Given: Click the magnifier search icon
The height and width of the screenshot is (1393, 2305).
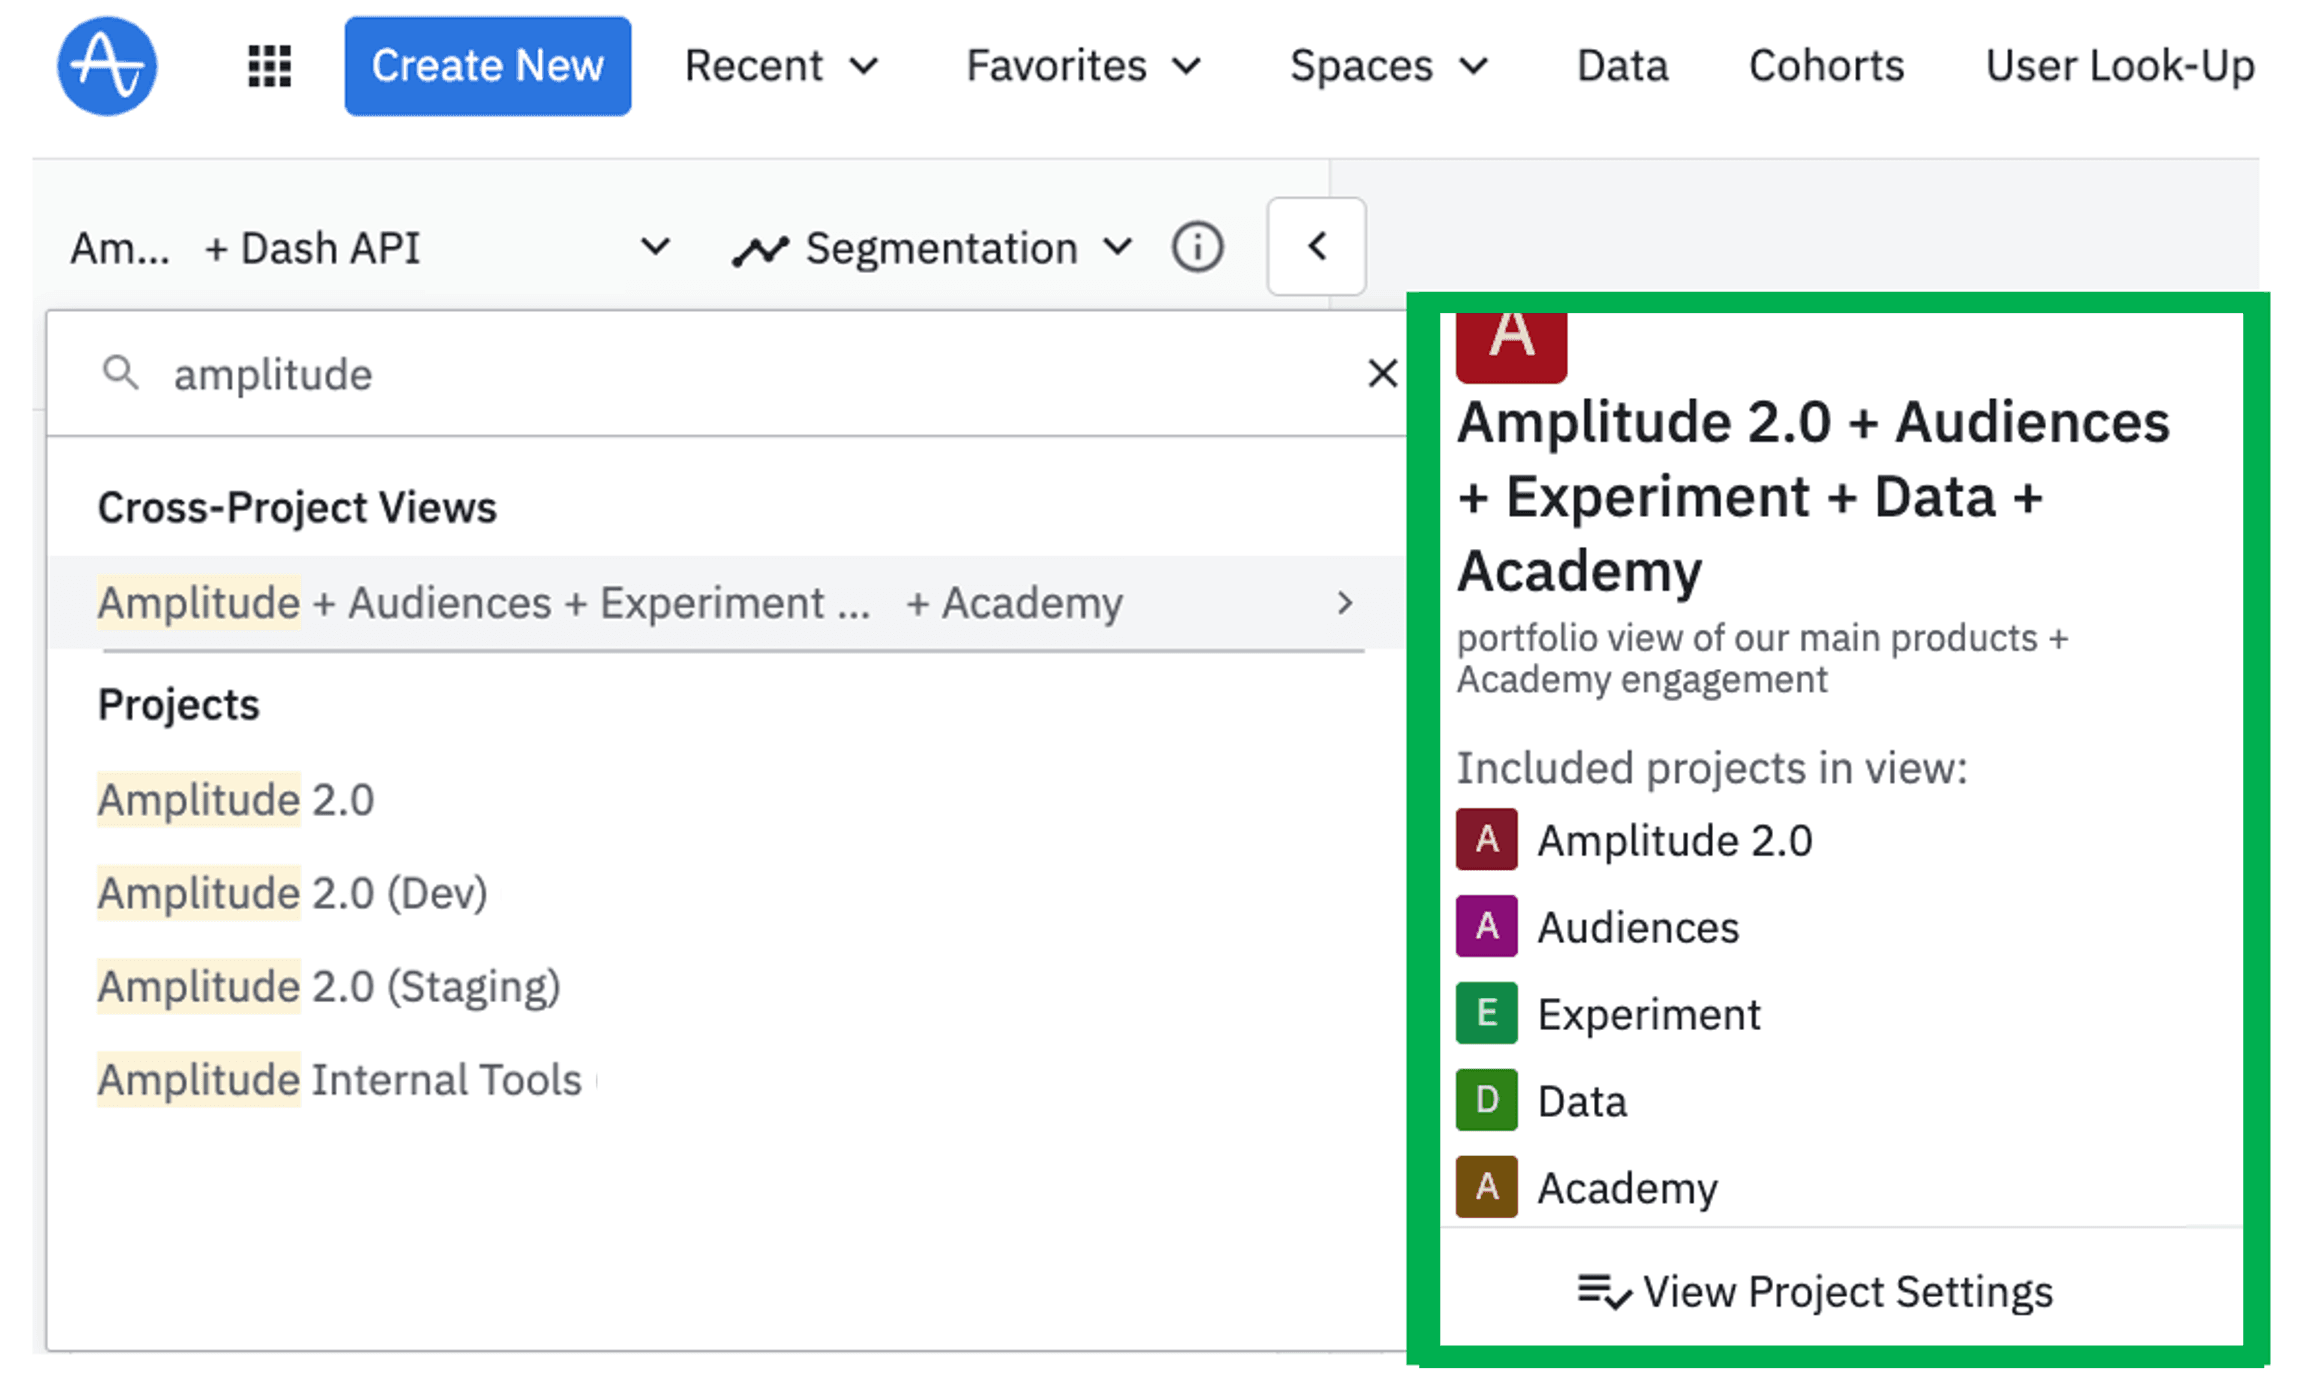Looking at the screenshot, I should pyautogui.click(x=121, y=373).
